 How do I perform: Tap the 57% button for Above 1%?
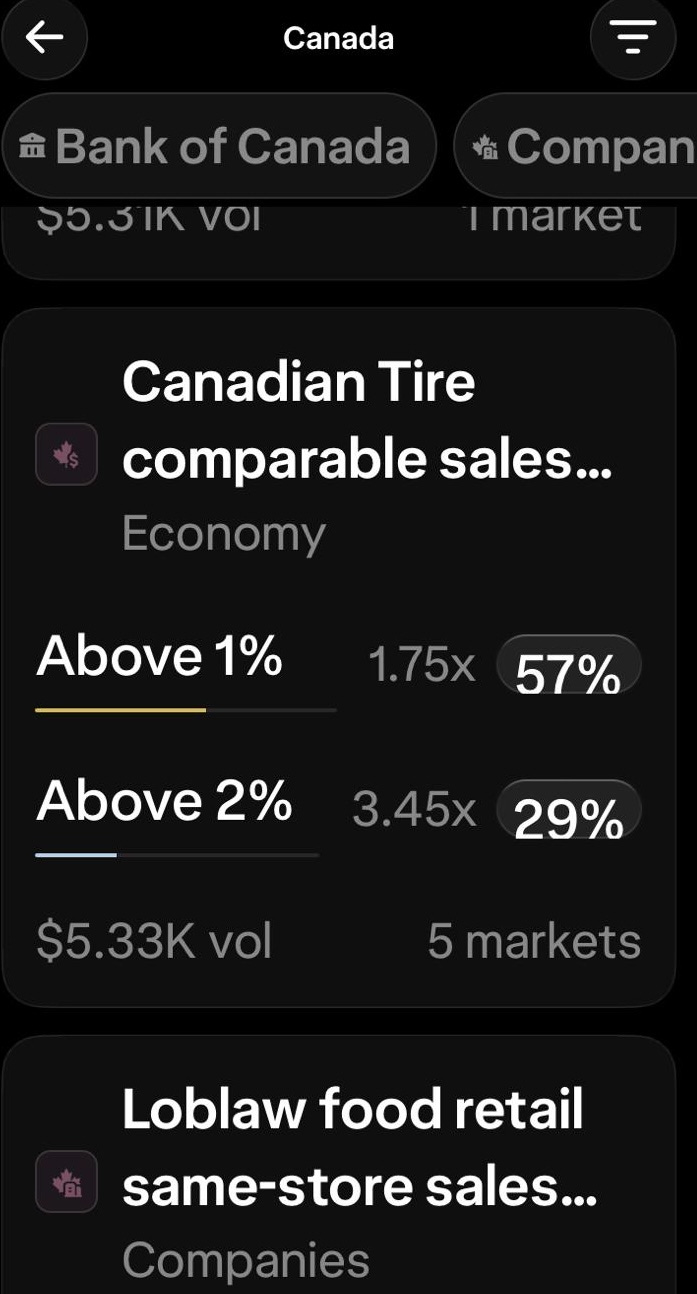pyautogui.click(x=569, y=665)
